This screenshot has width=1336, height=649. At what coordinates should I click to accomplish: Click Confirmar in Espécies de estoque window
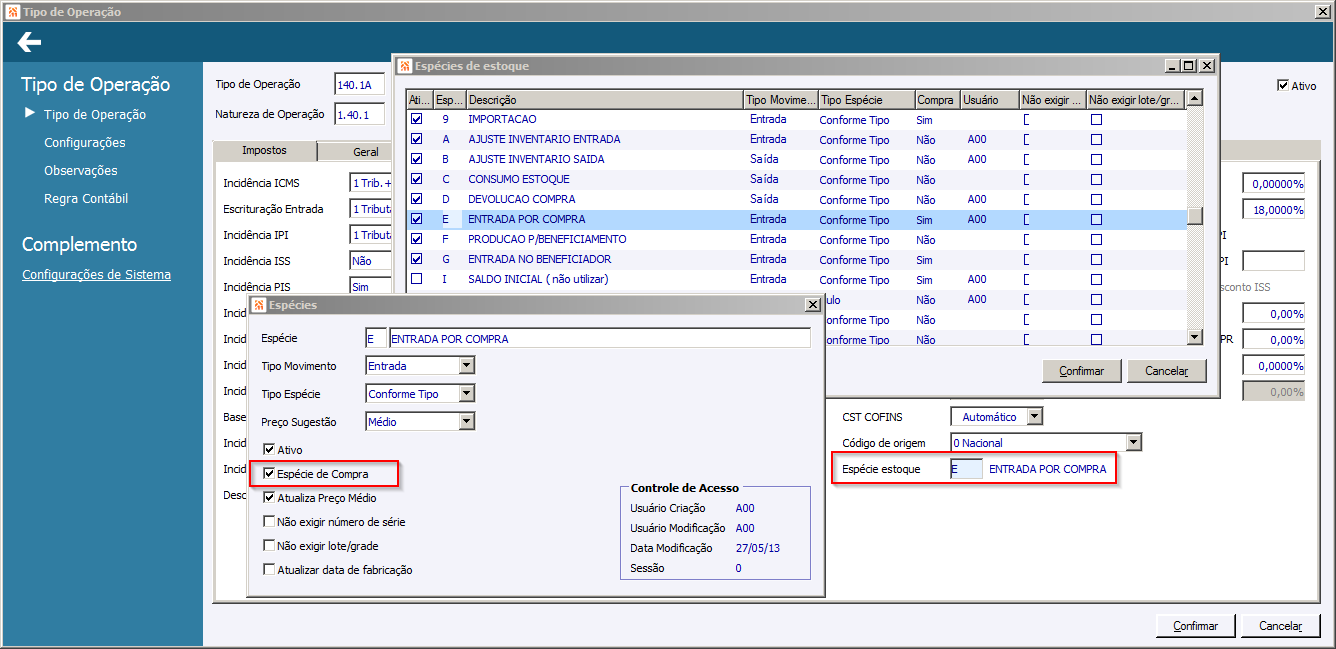coord(1081,371)
